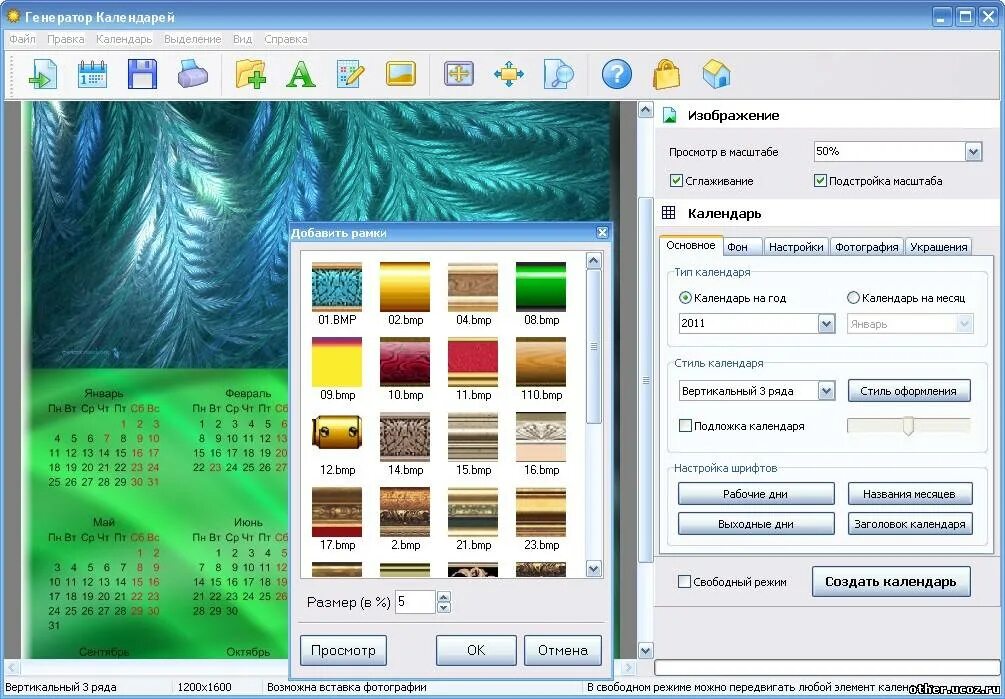The width and height of the screenshot is (1005, 699).
Task: Switch to the Фотография tab
Action: pos(867,247)
